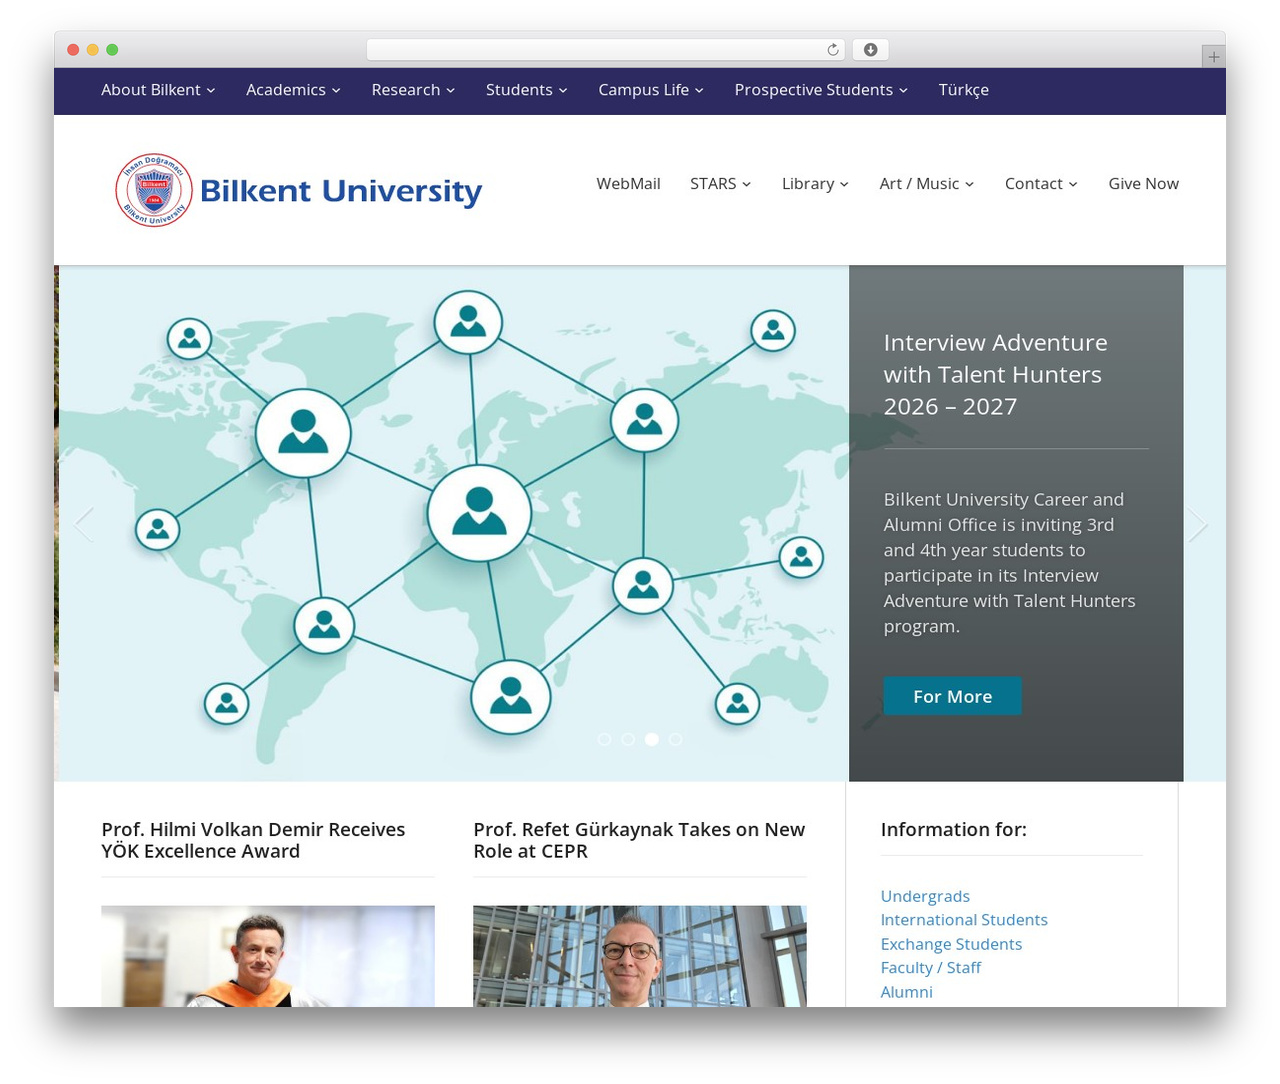
Task: Open the Library menu
Action: click(x=815, y=184)
